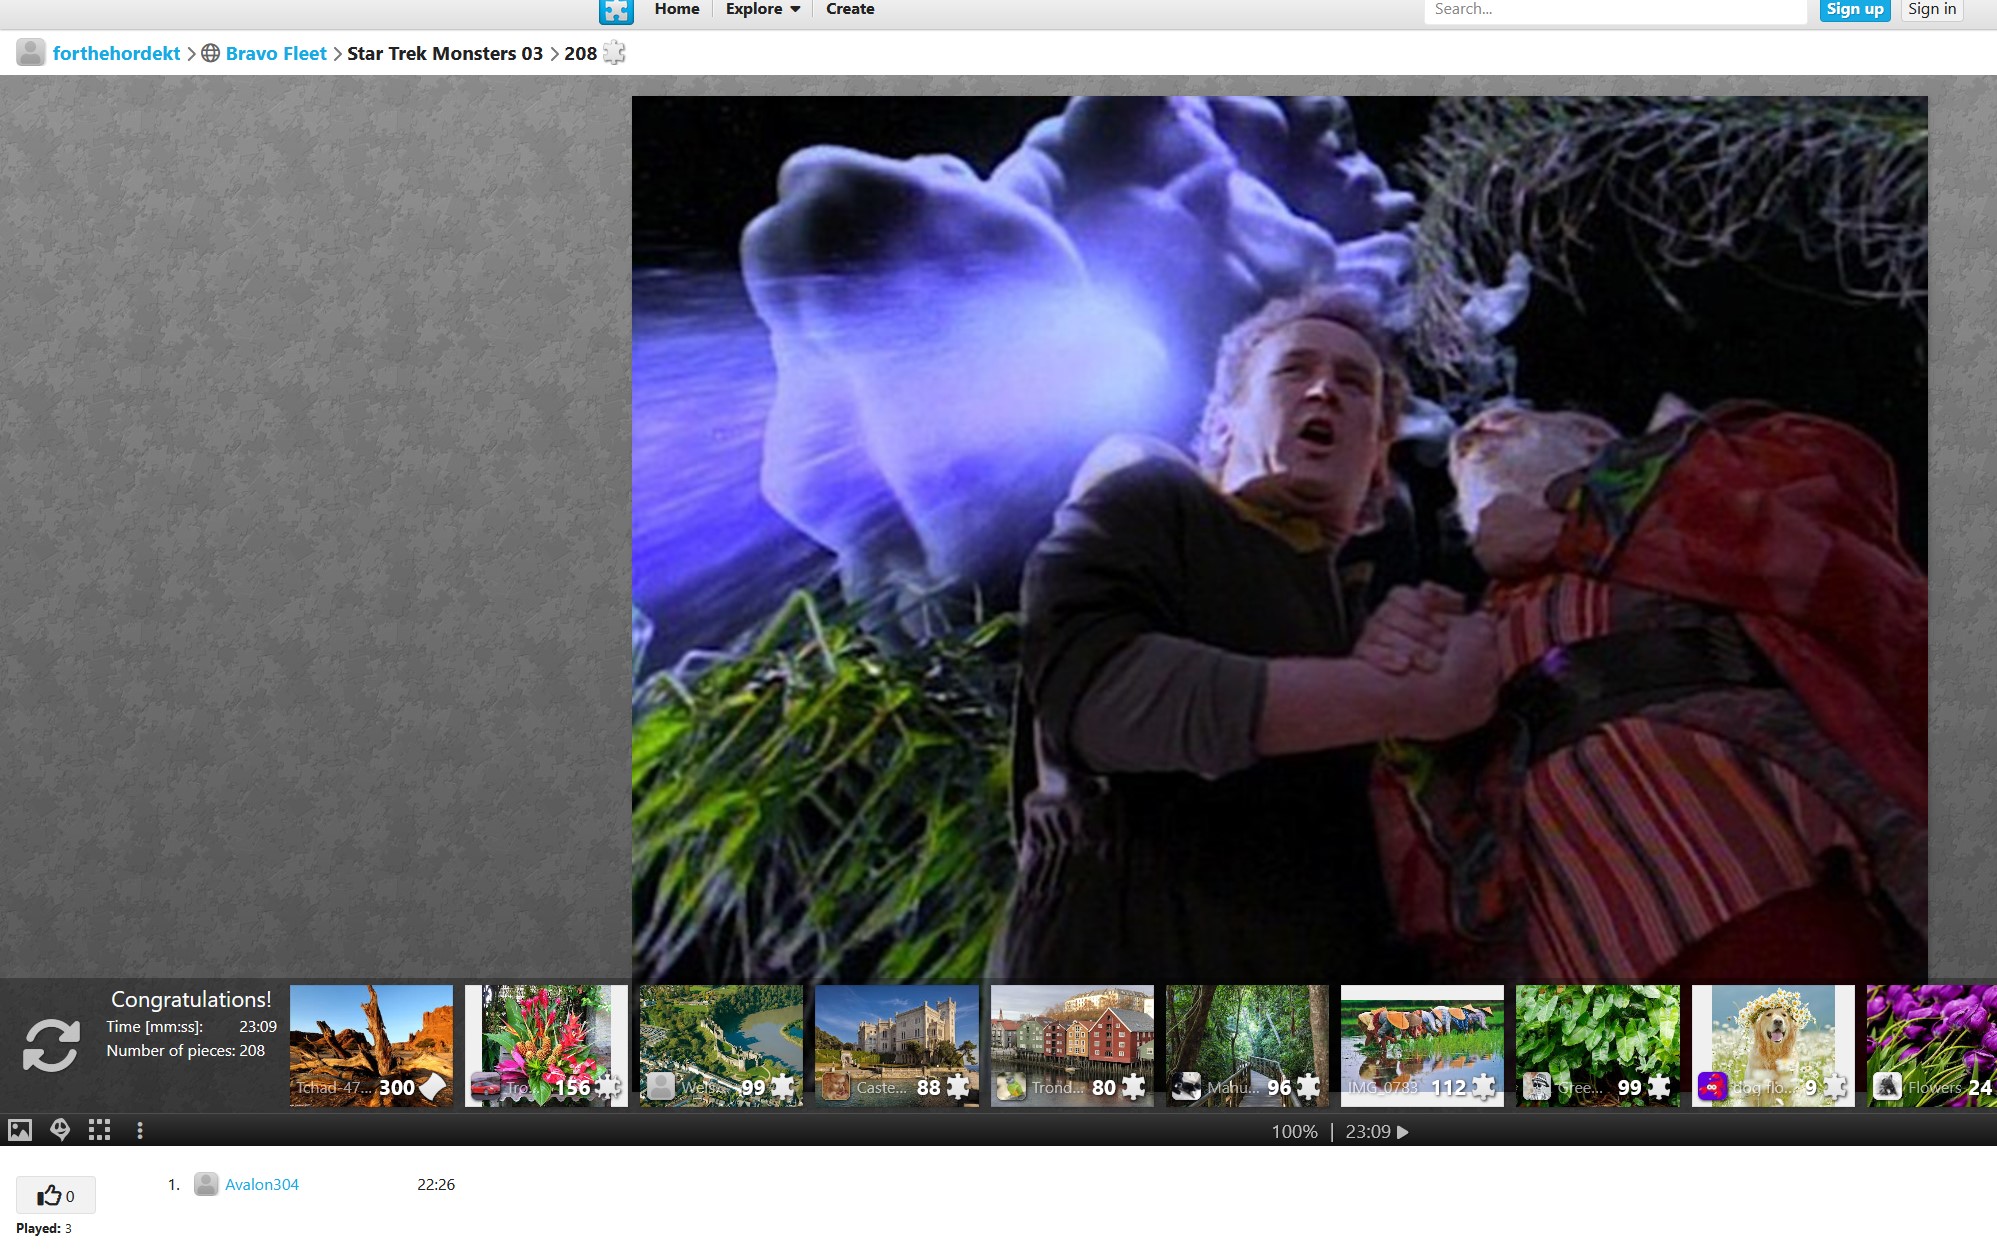Click the gray user avatar on Wels thumbnail
Viewport: 1997px width, 1255px height.
pos(661,1087)
